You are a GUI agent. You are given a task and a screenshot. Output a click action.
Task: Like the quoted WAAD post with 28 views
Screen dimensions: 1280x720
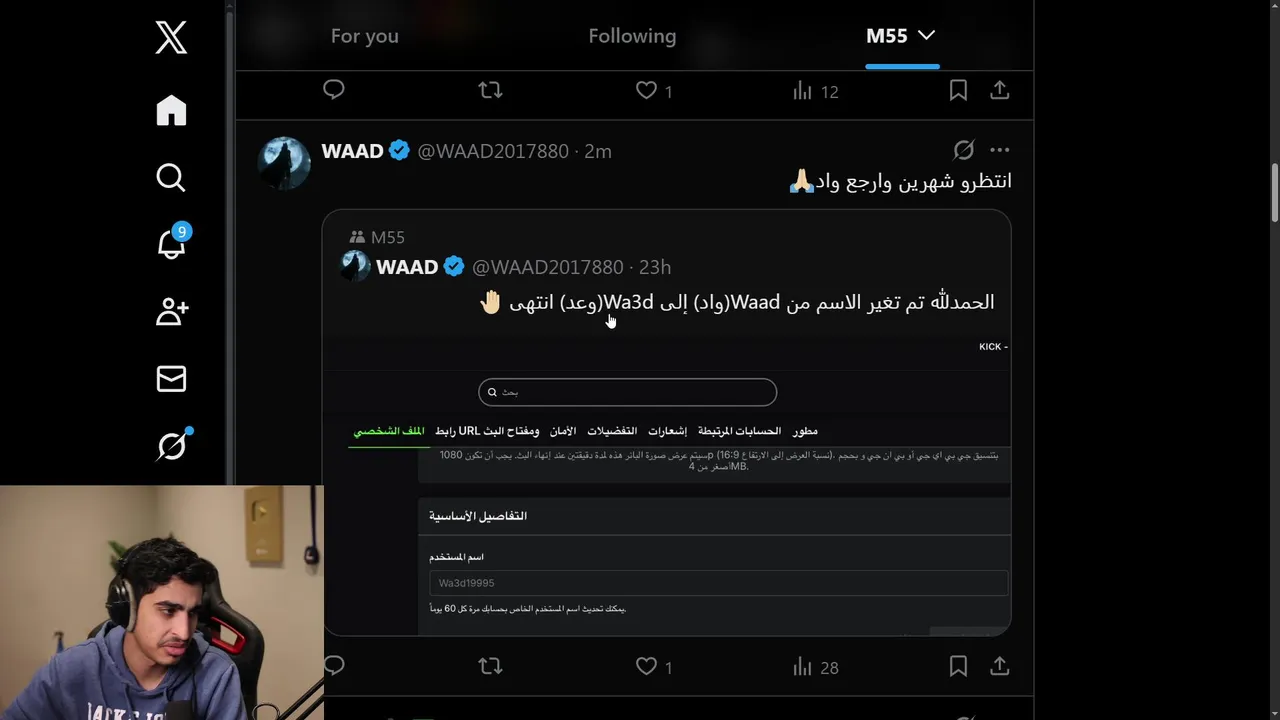646,666
